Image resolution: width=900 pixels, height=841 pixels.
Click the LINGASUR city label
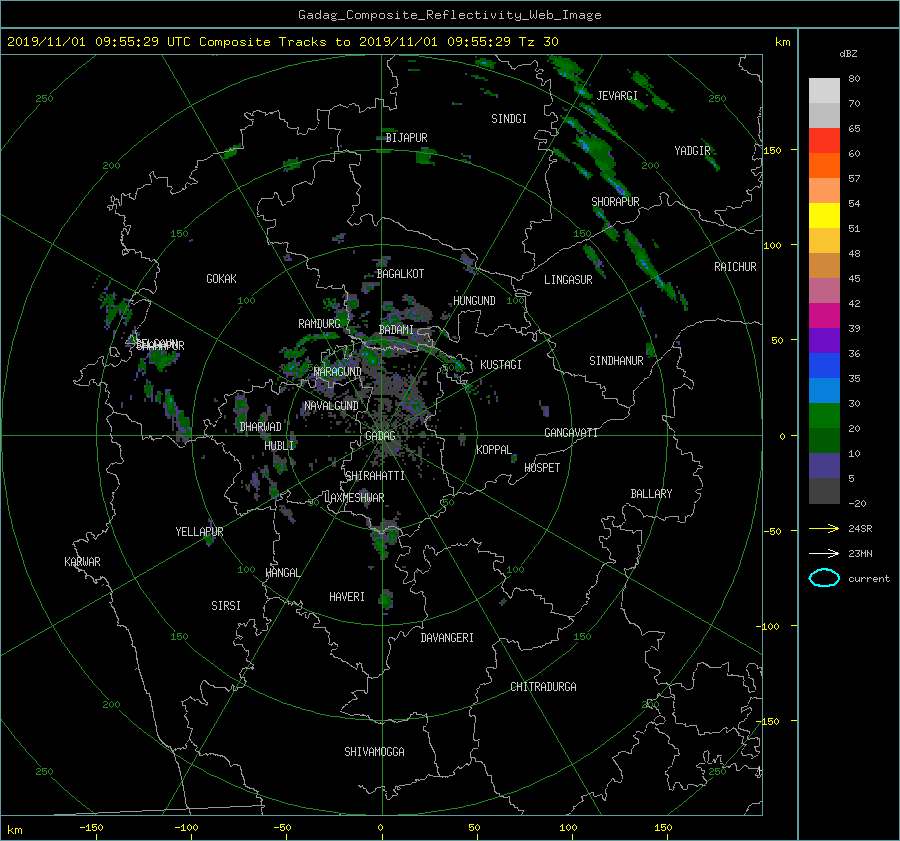[568, 280]
